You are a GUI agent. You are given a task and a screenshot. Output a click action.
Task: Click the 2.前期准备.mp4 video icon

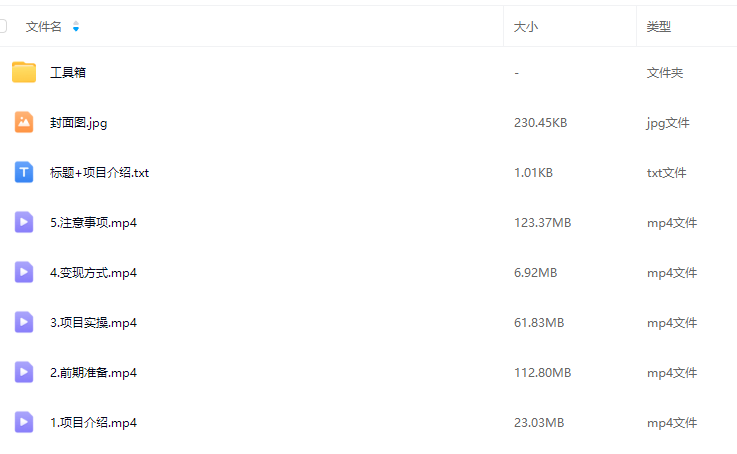coord(24,372)
